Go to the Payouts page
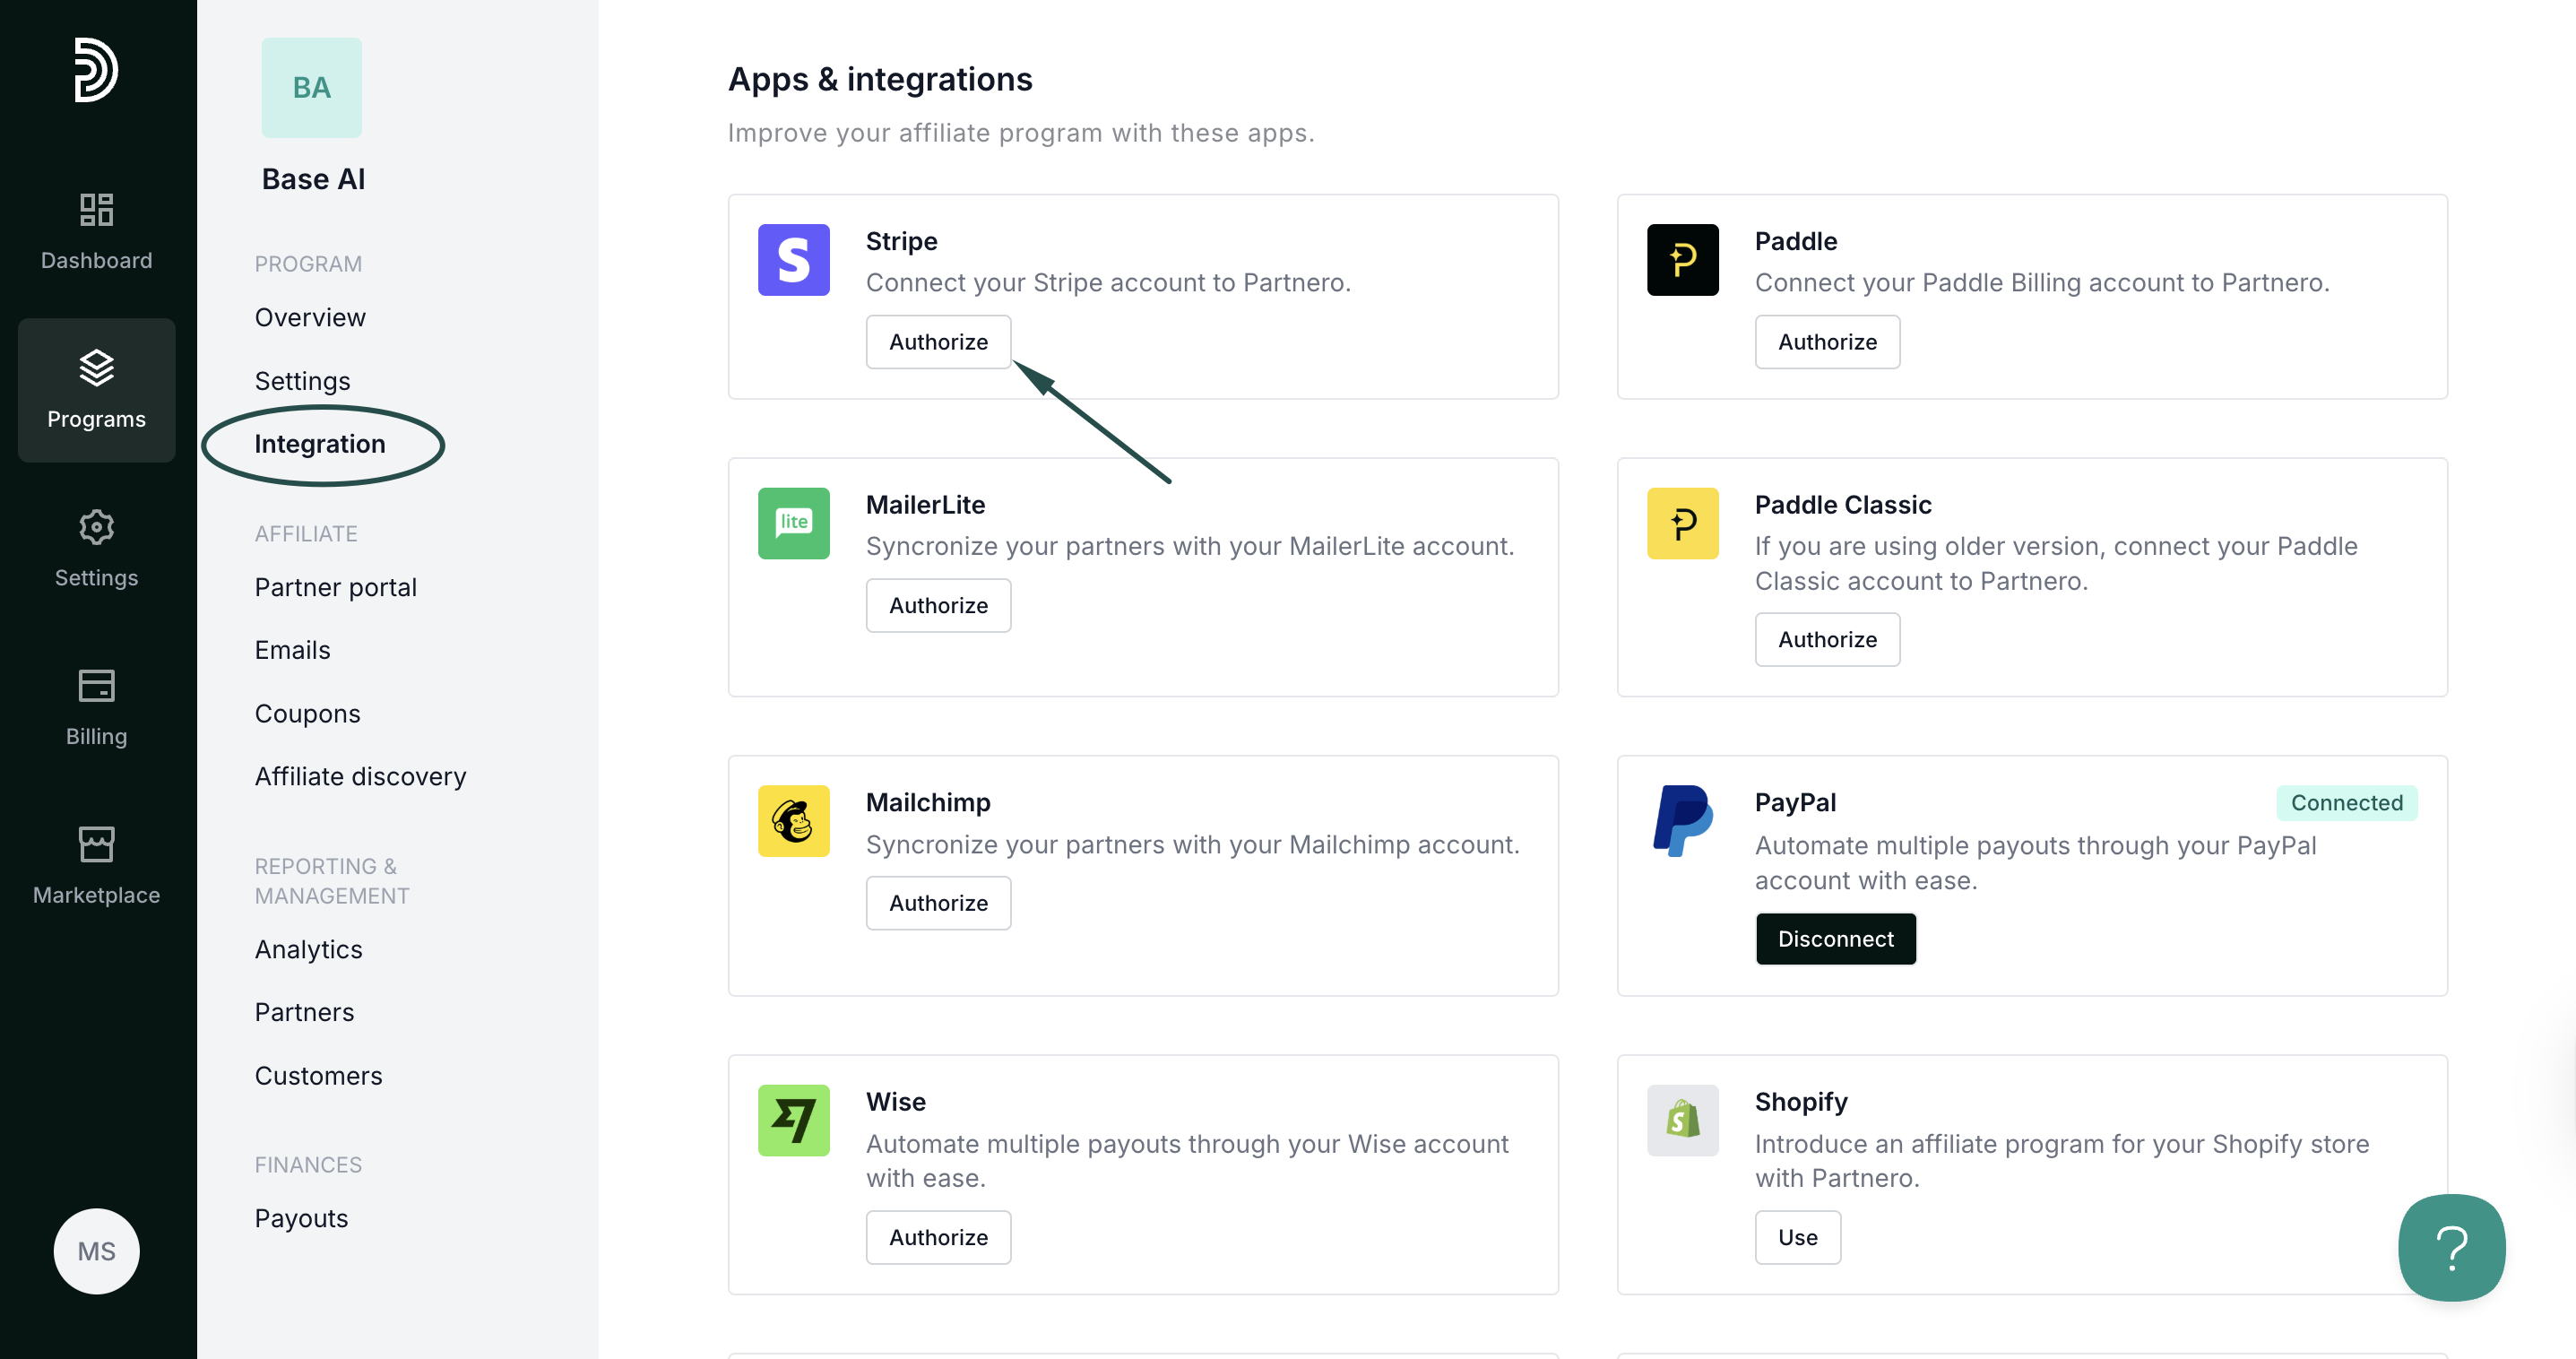The width and height of the screenshot is (2576, 1359). pyautogui.click(x=301, y=1218)
